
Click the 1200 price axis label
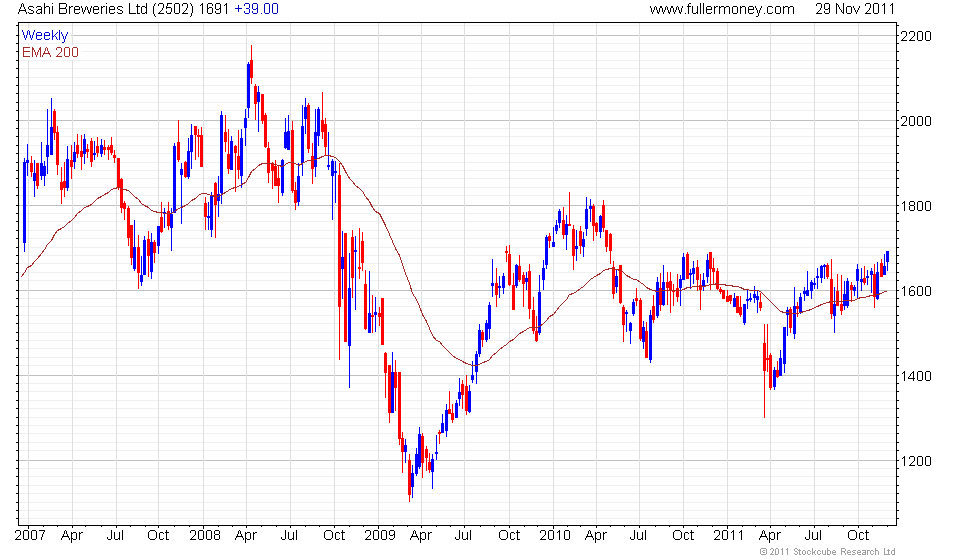(916, 461)
